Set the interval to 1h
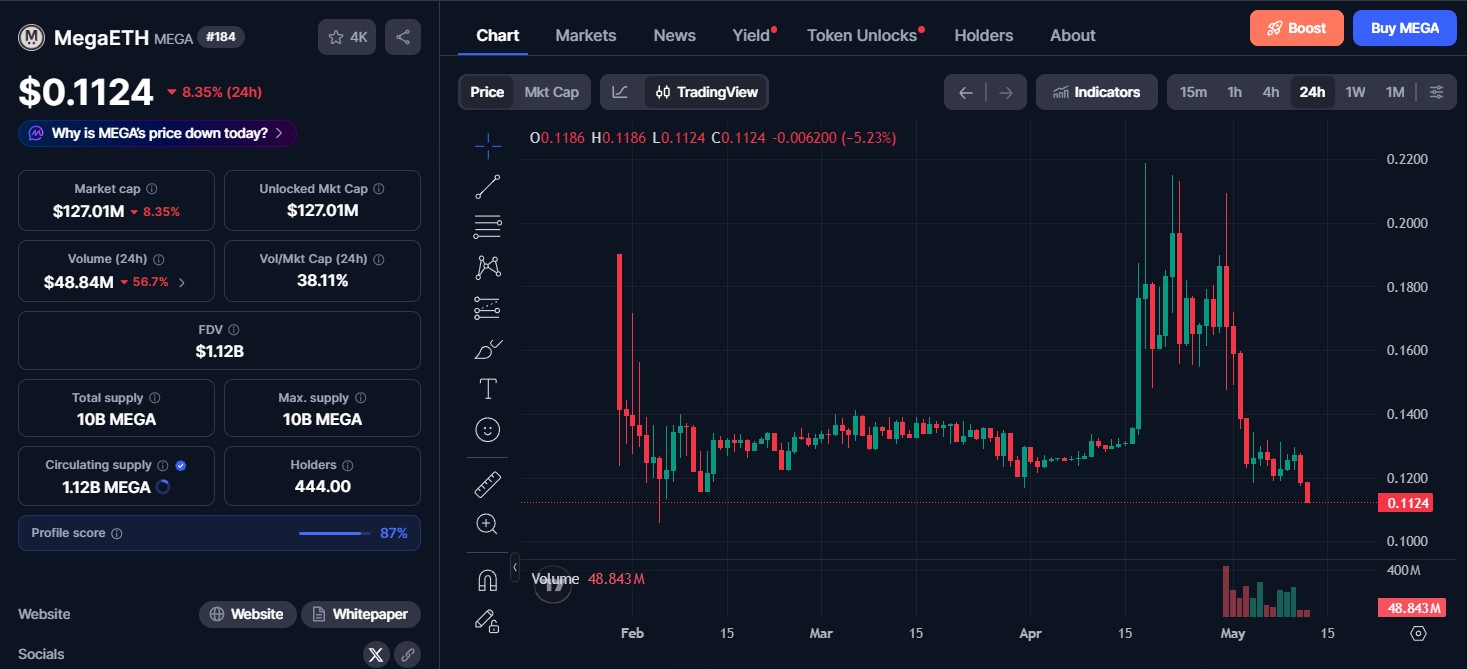 coord(1235,92)
